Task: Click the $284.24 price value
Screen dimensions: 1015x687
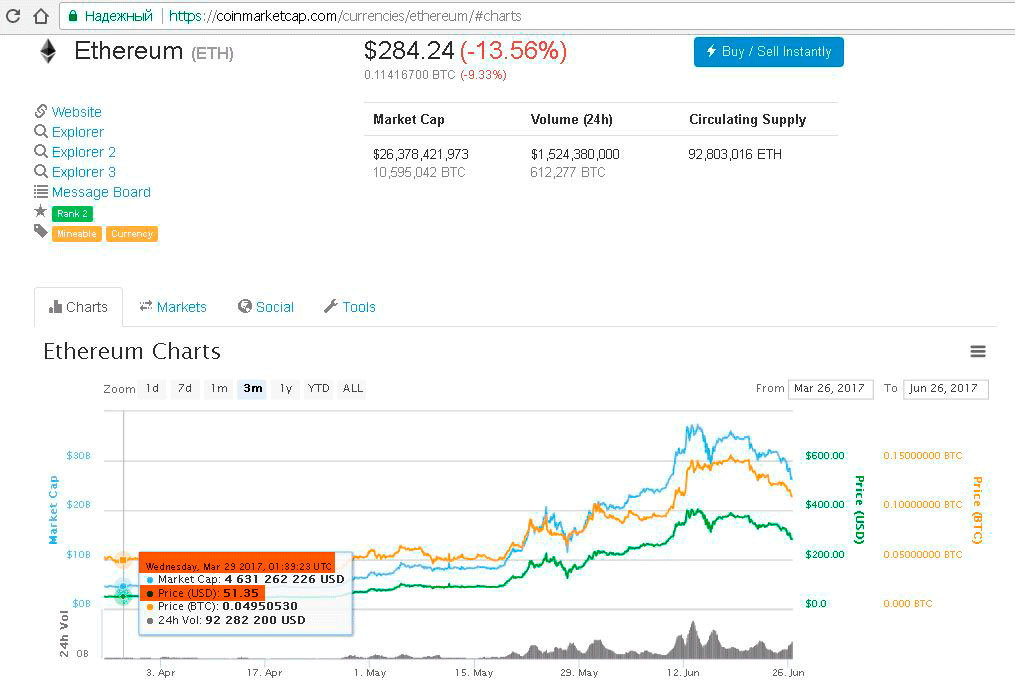Action: pyautogui.click(x=409, y=51)
